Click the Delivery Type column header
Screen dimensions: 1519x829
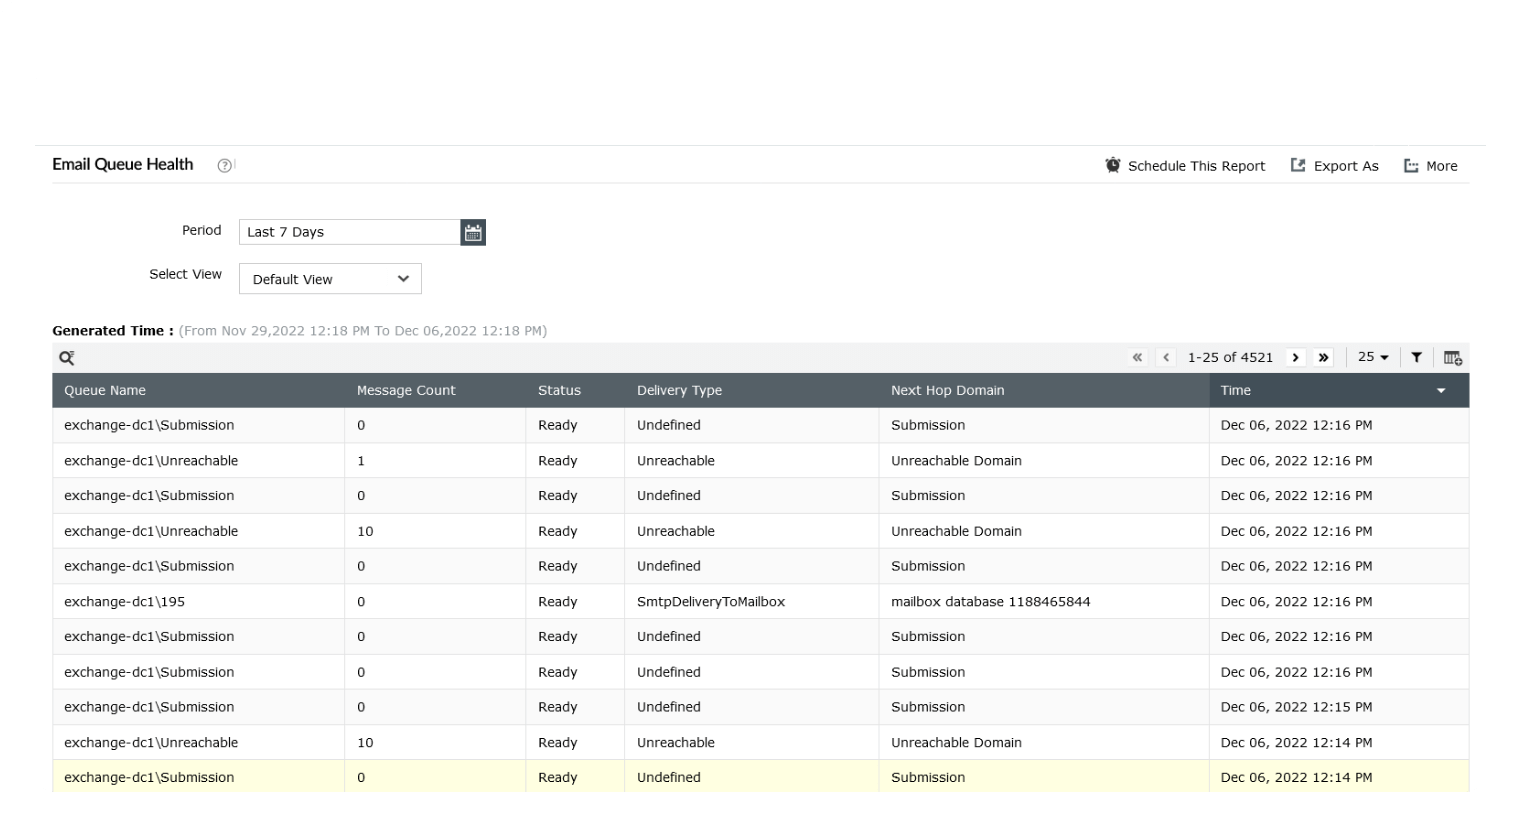tap(679, 390)
